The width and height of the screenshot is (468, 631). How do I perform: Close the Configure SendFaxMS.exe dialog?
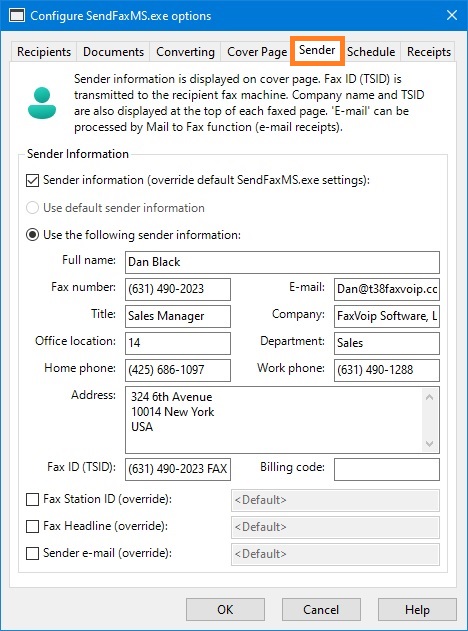452,16
